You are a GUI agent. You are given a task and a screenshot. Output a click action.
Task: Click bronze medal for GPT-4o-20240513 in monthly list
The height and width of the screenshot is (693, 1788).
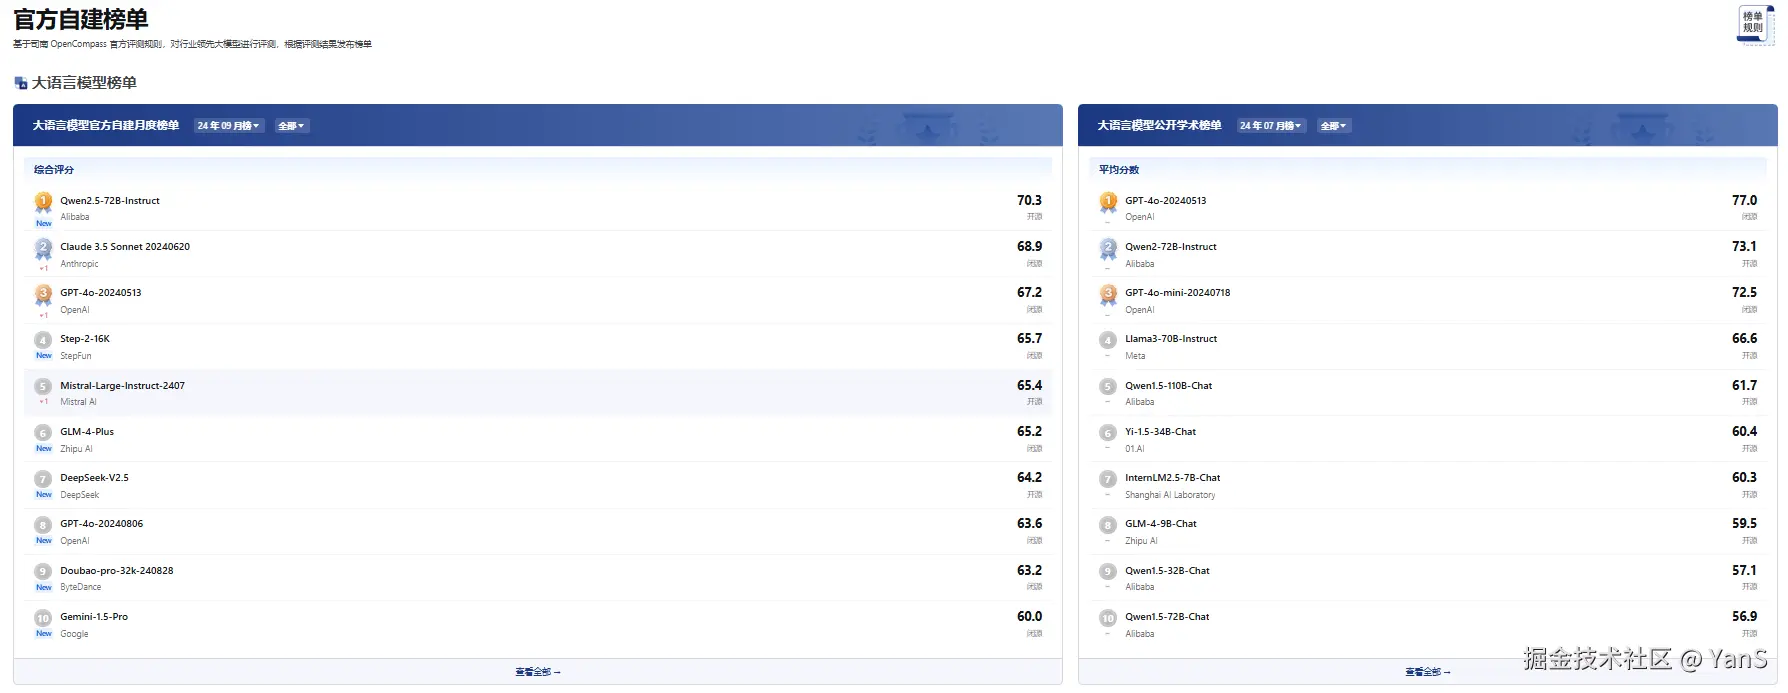[43, 294]
